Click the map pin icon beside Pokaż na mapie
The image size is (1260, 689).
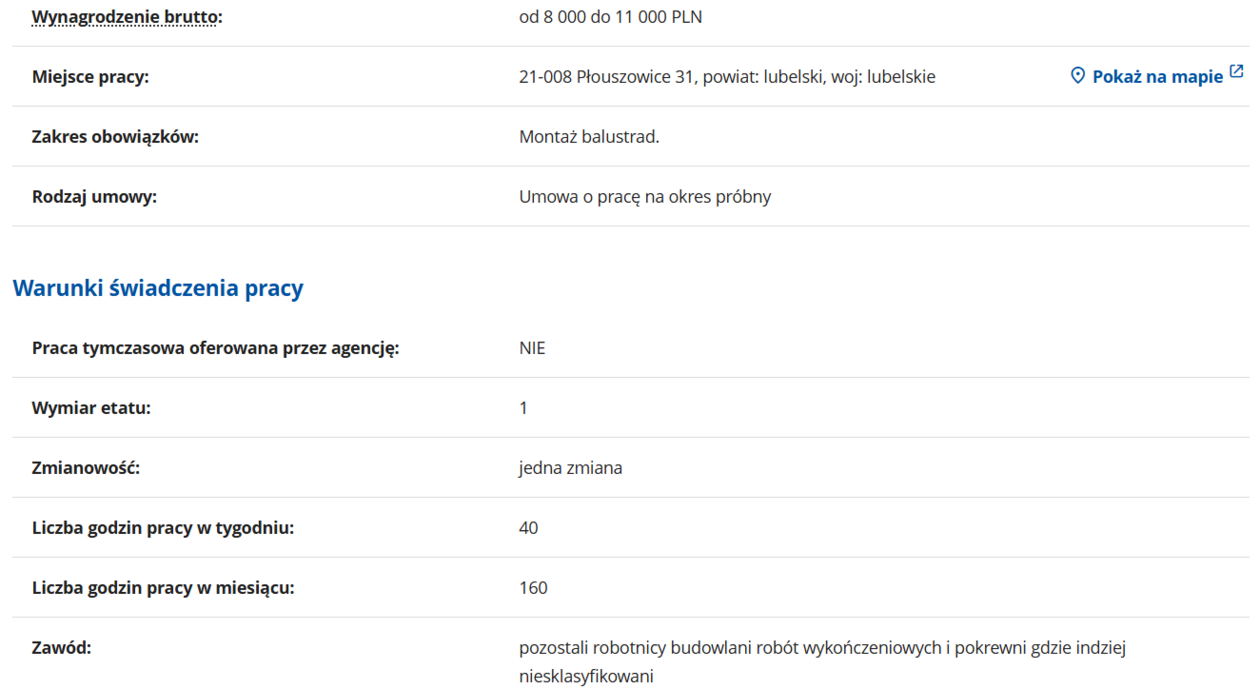1077,76
